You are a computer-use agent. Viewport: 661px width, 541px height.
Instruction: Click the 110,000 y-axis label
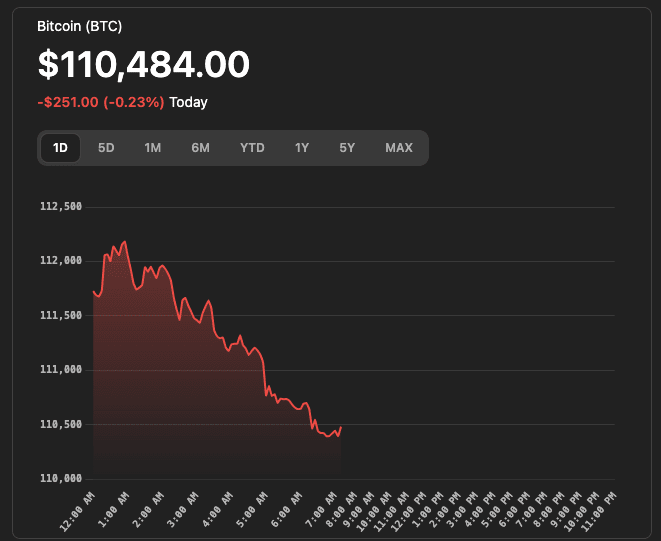pyautogui.click(x=60, y=478)
